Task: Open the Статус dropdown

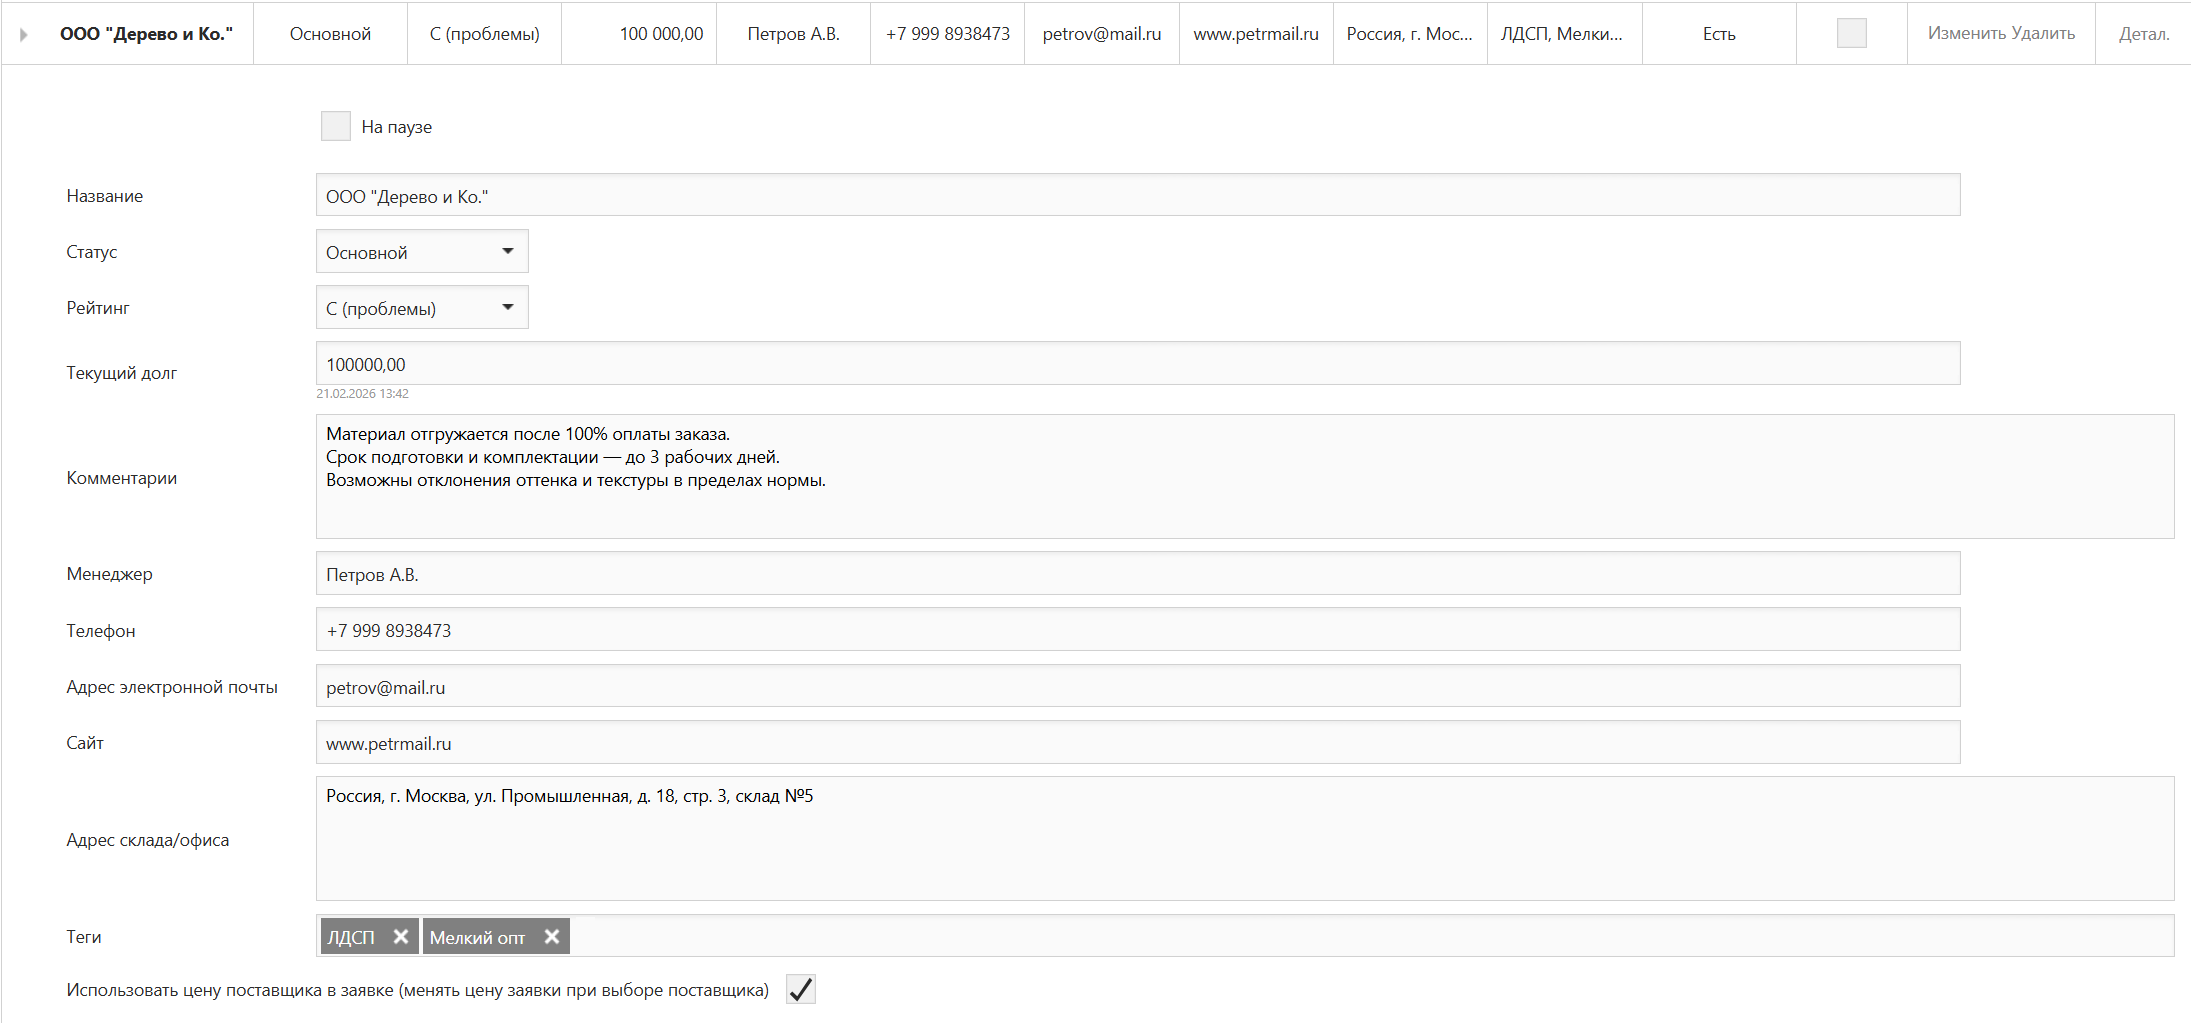Action: [422, 252]
